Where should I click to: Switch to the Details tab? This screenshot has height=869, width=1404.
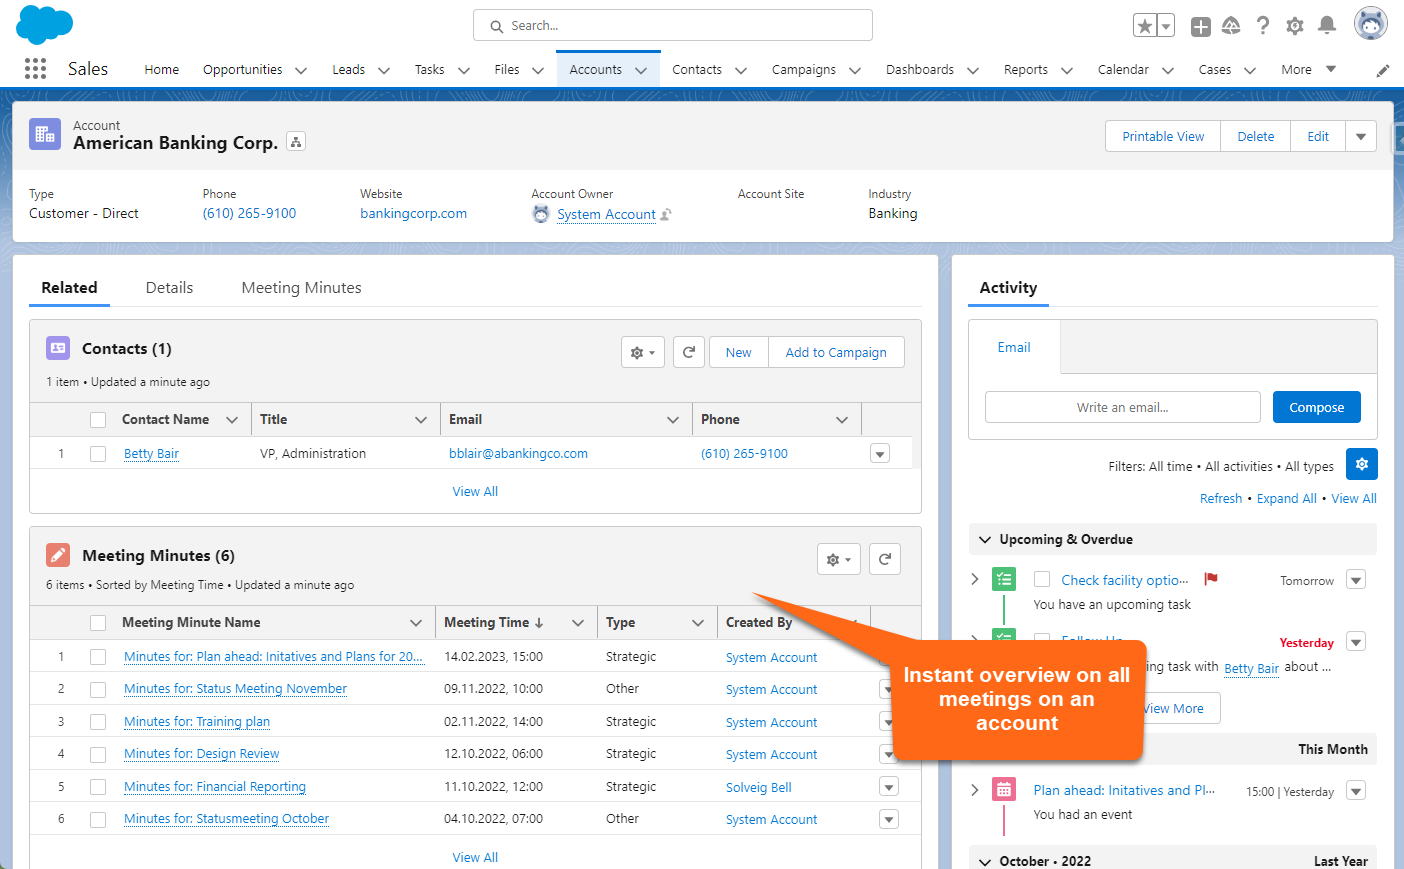point(169,288)
